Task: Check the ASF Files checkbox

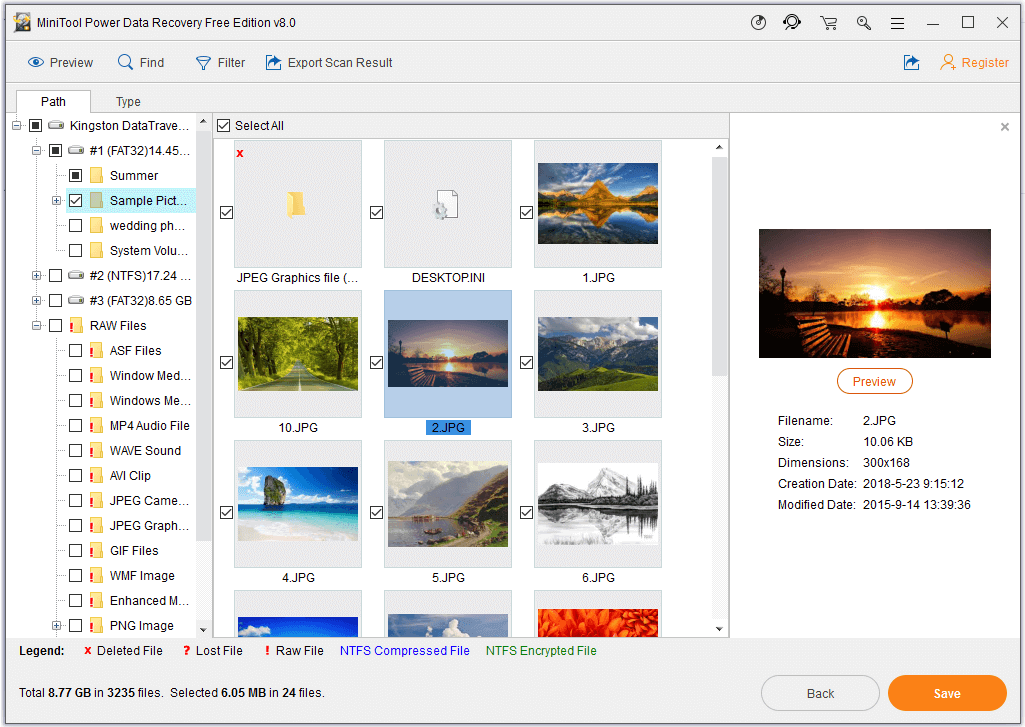Action: pos(75,351)
